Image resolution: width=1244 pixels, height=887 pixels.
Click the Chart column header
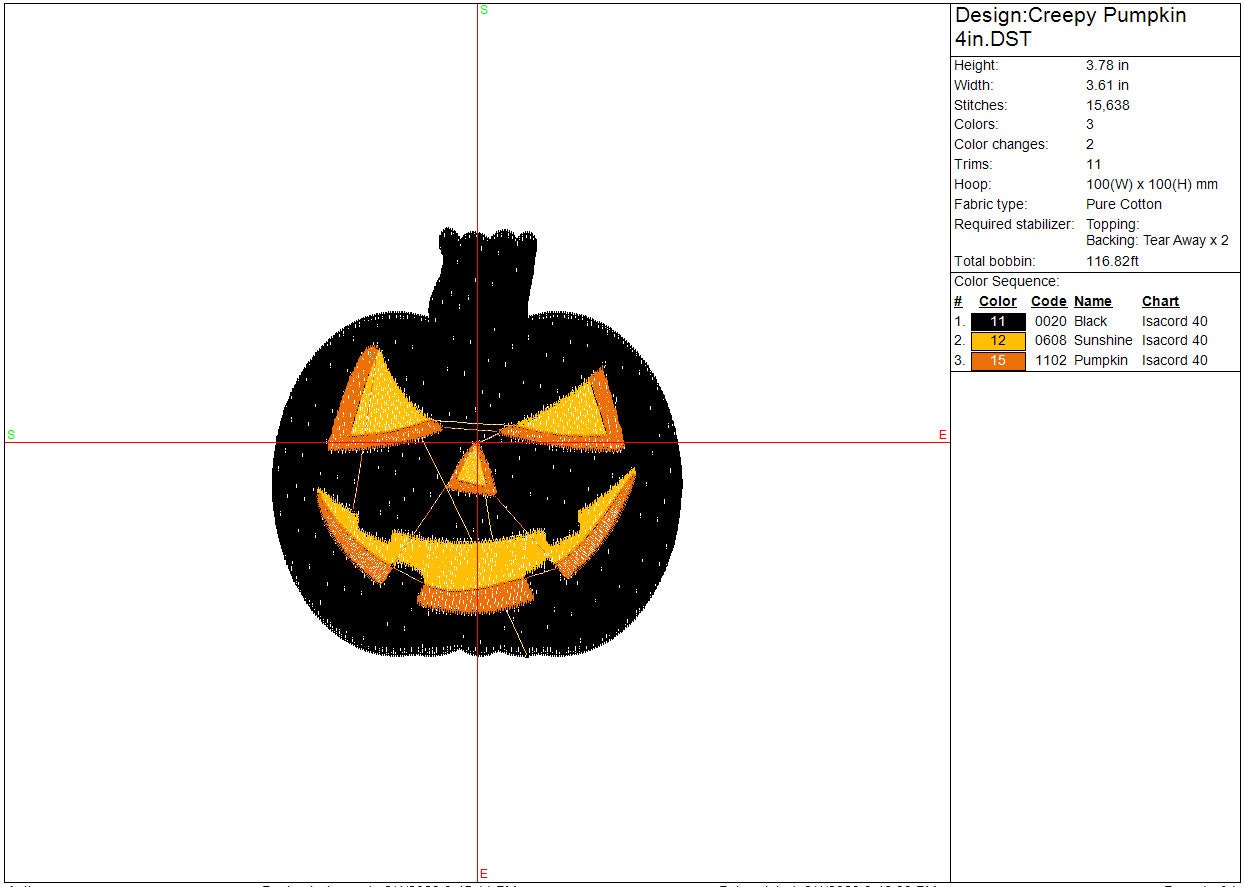1160,301
